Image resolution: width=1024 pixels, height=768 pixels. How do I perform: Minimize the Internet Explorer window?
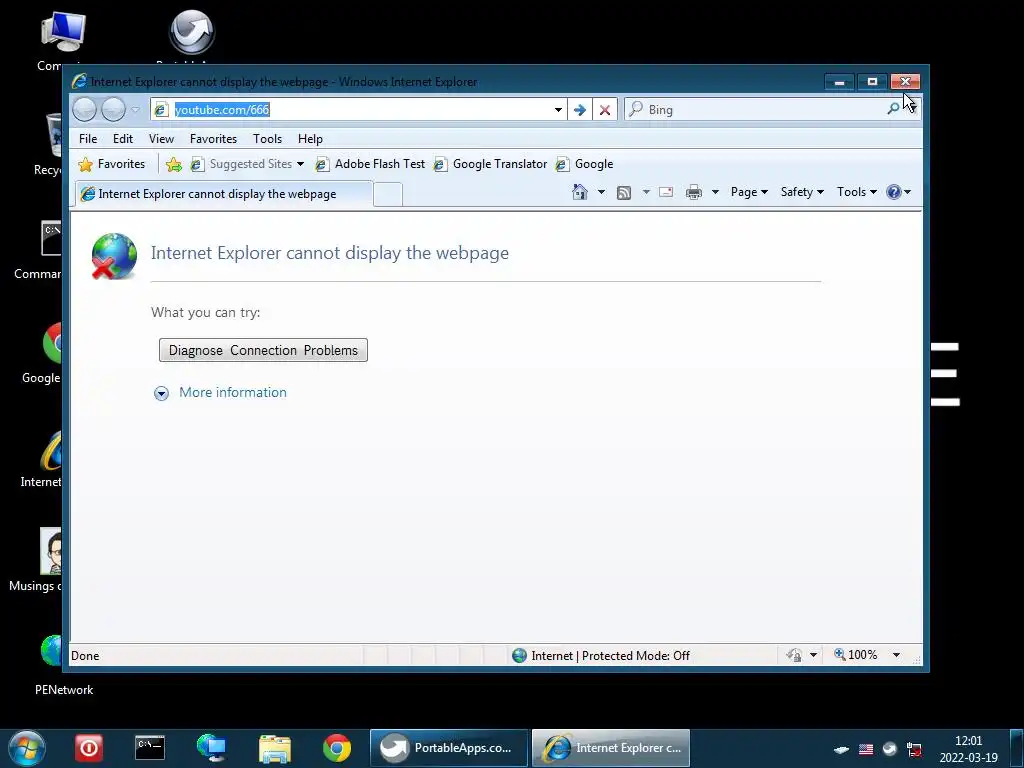point(840,82)
